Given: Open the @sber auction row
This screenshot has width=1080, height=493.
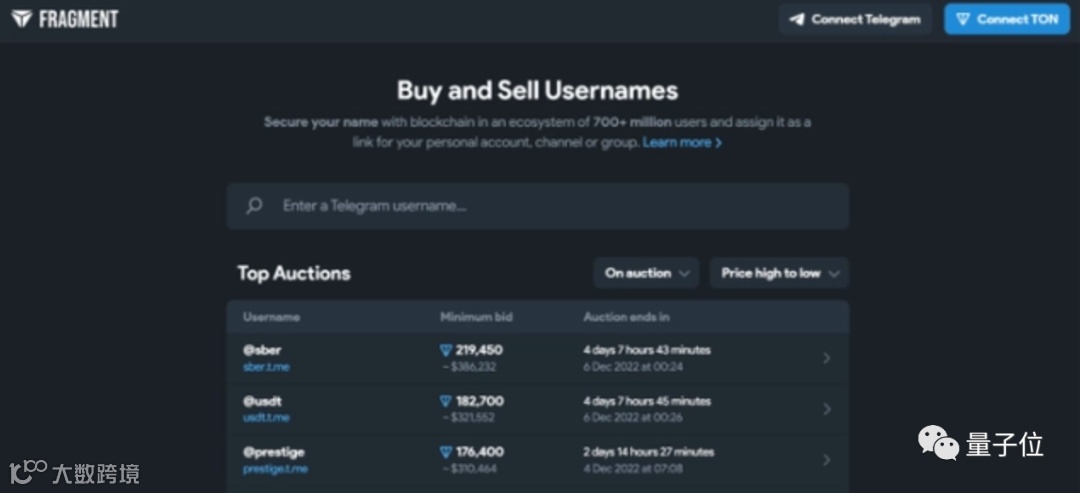Looking at the screenshot, I should pyautogui.click(x=537, y=358).
